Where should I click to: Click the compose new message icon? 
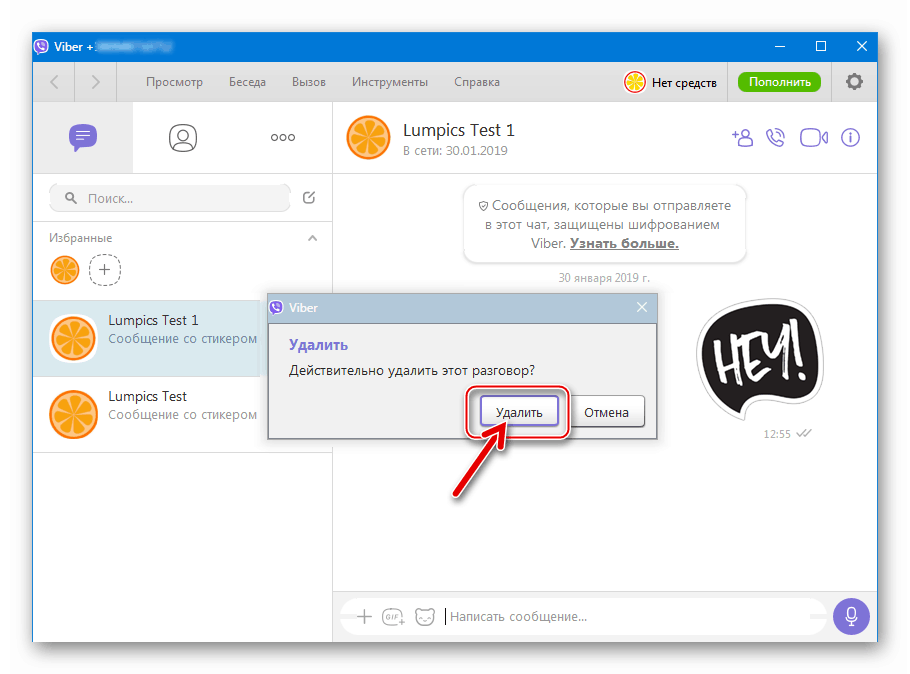(309, 198)
